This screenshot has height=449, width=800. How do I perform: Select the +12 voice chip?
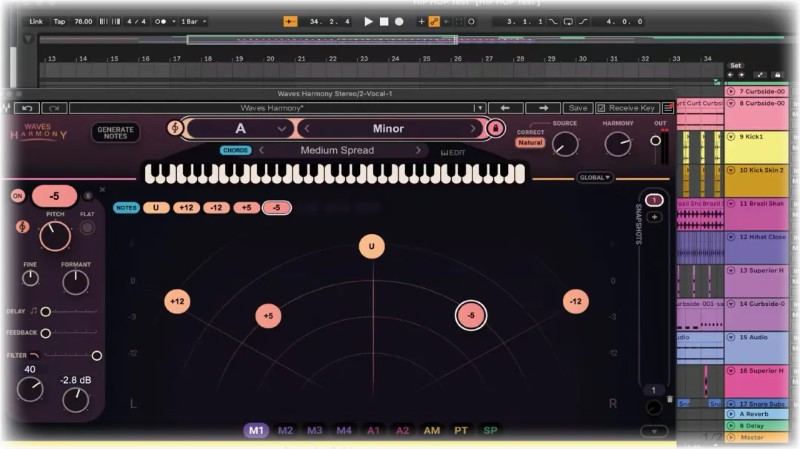[x=186, y=208]
